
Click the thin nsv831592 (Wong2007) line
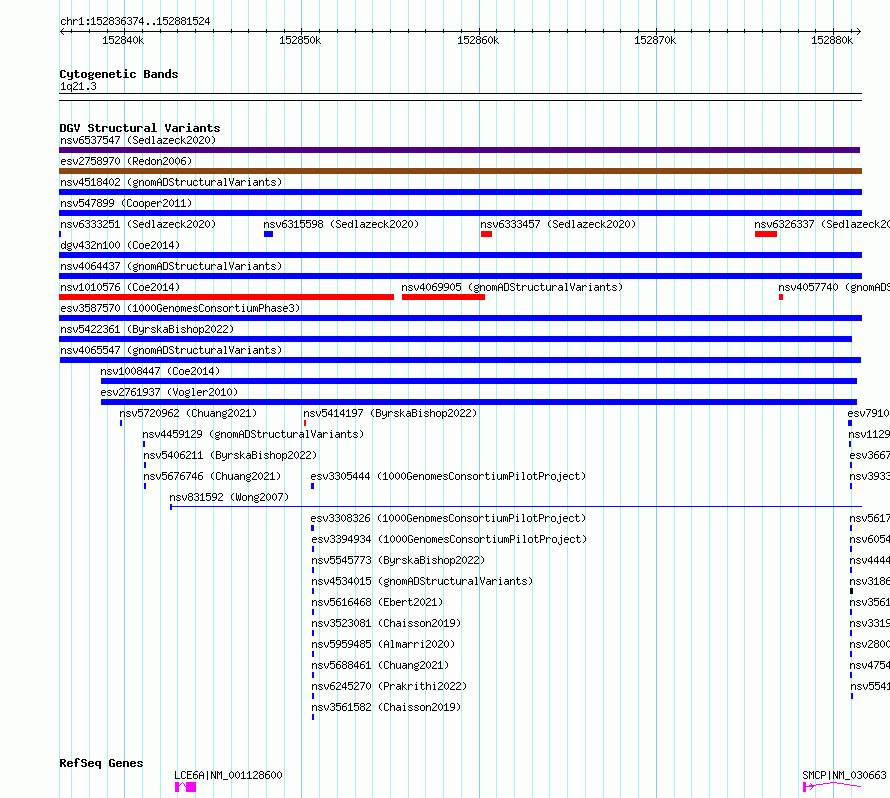pos(516,506)
